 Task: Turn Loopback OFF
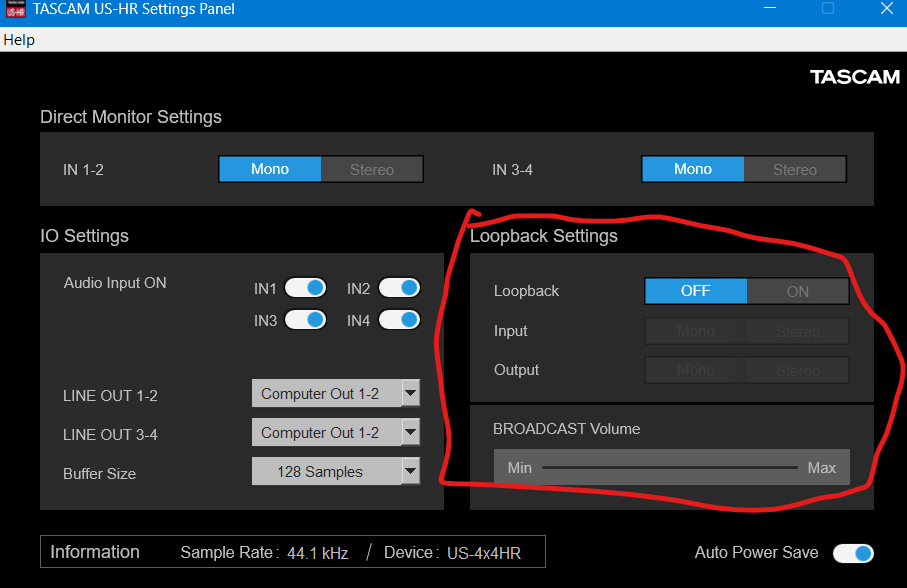pos(696,291)
